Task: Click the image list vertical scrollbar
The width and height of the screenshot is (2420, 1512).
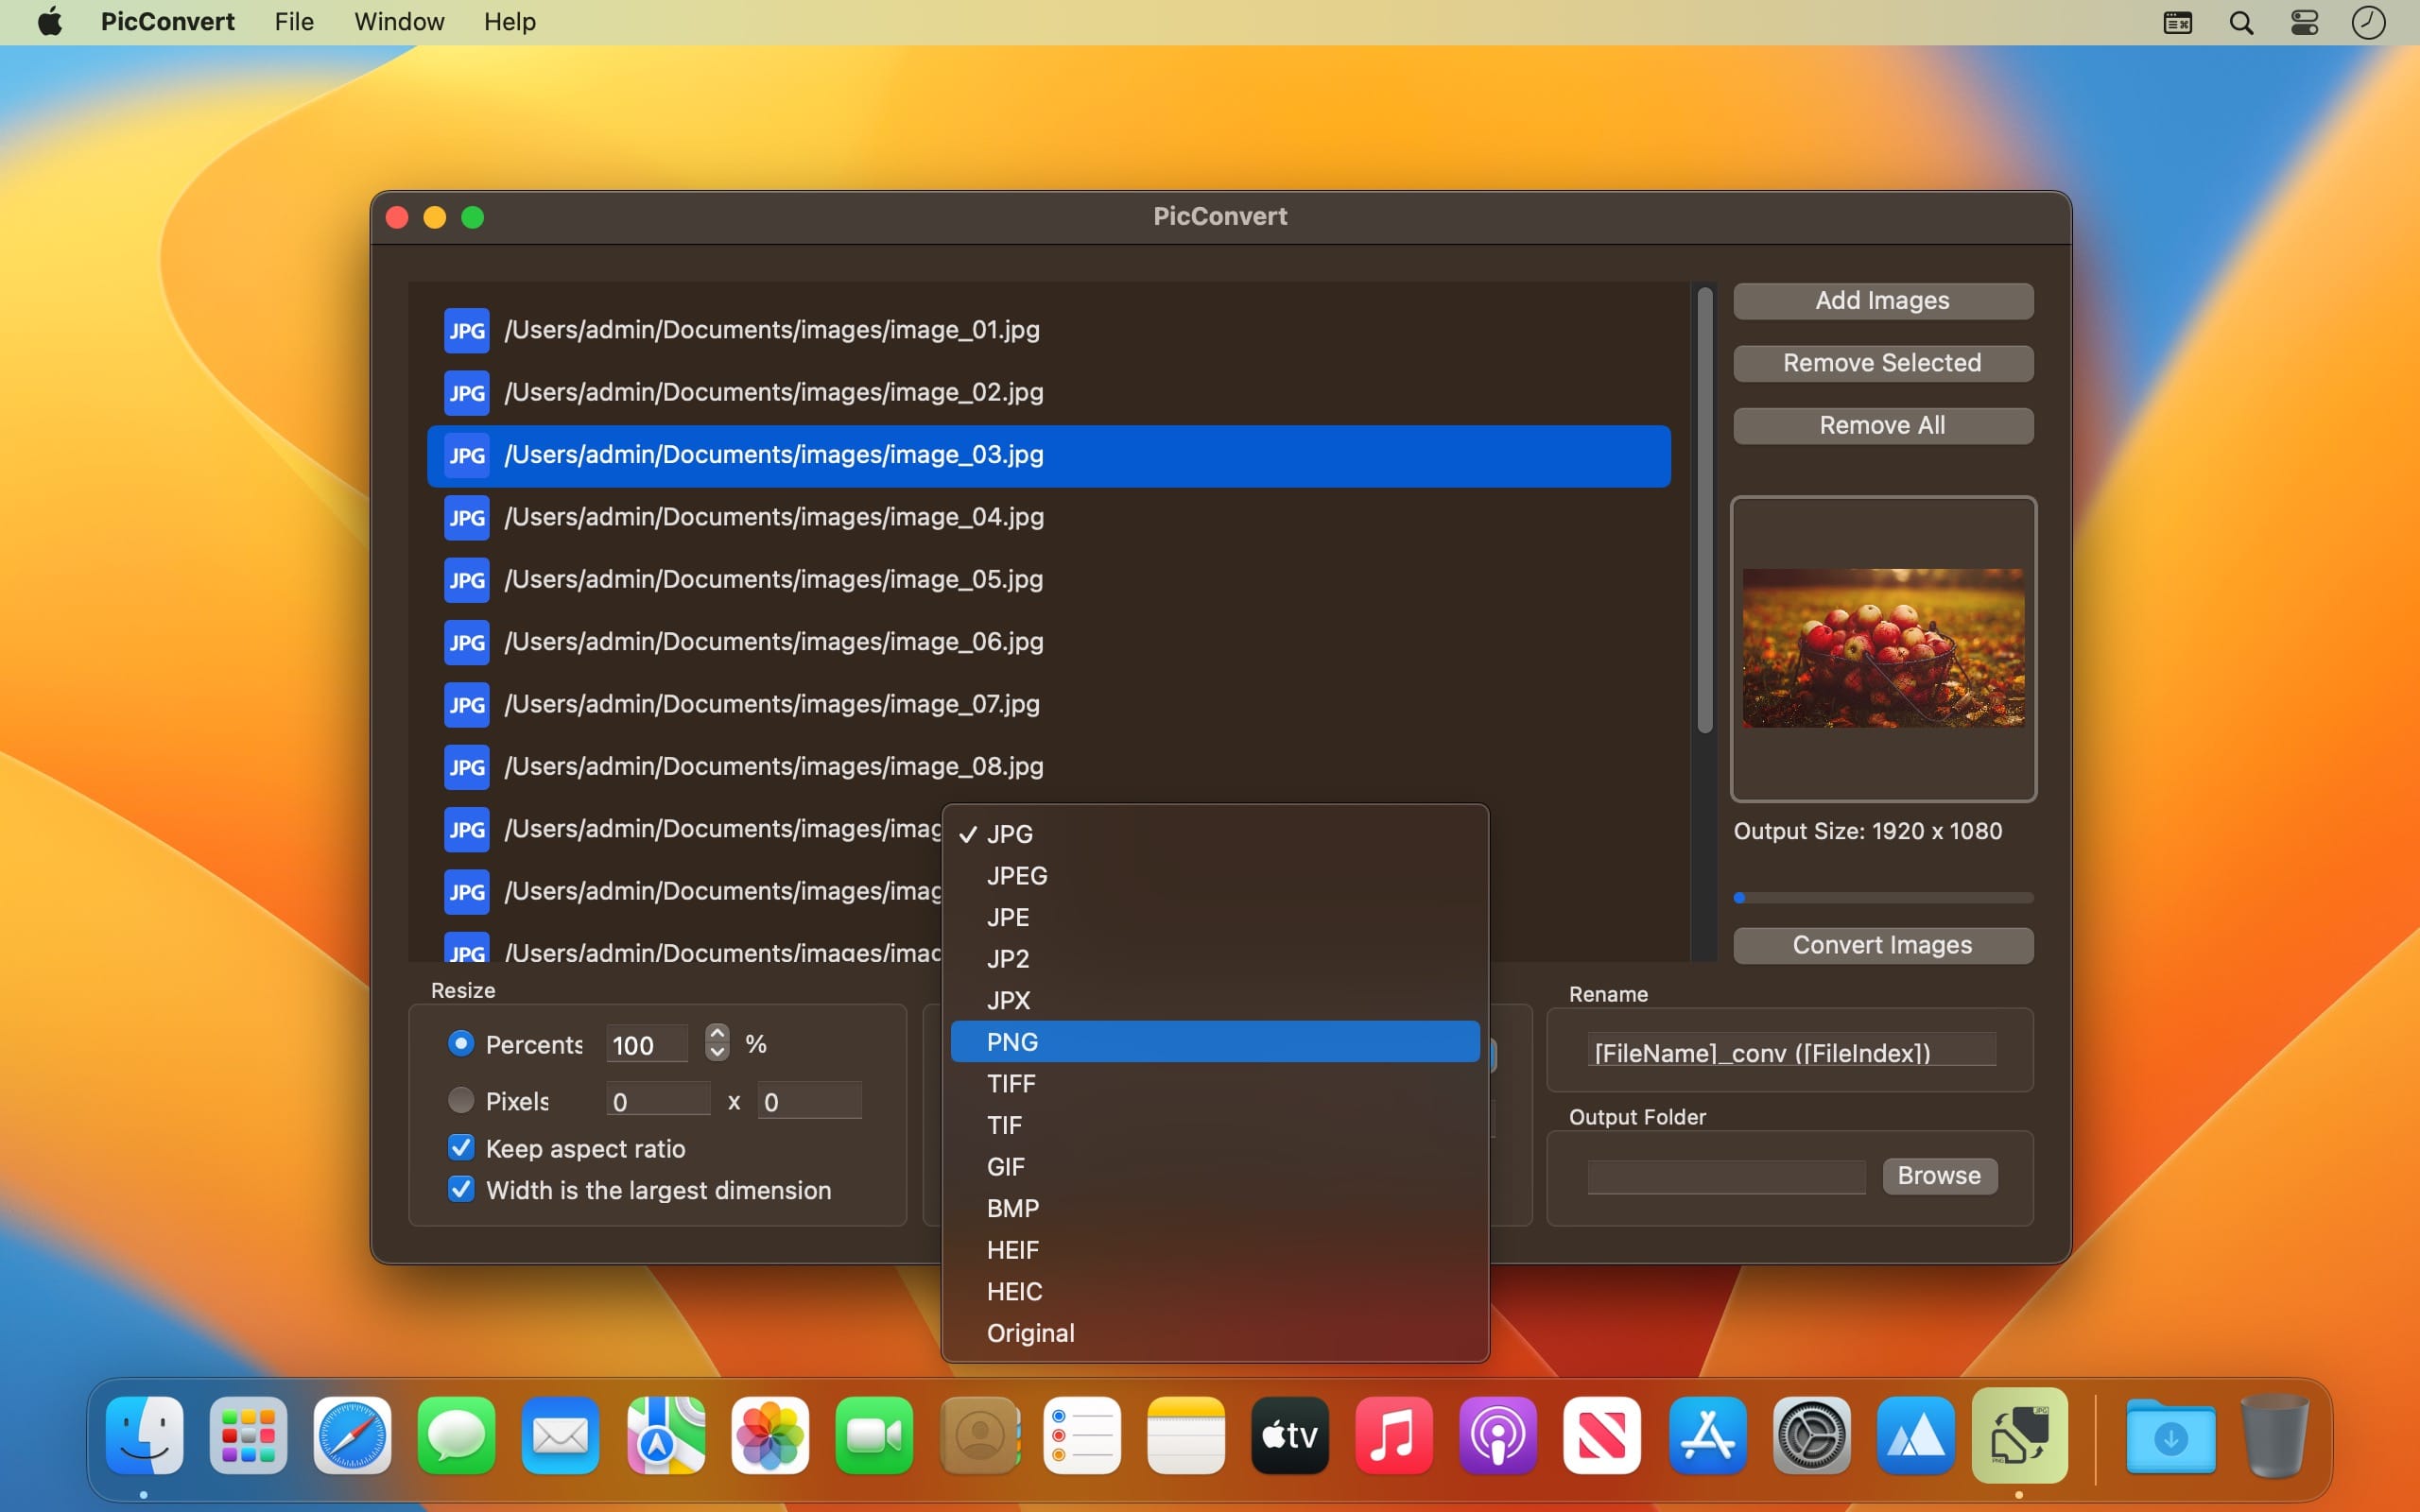Action: click(1705, 511)
